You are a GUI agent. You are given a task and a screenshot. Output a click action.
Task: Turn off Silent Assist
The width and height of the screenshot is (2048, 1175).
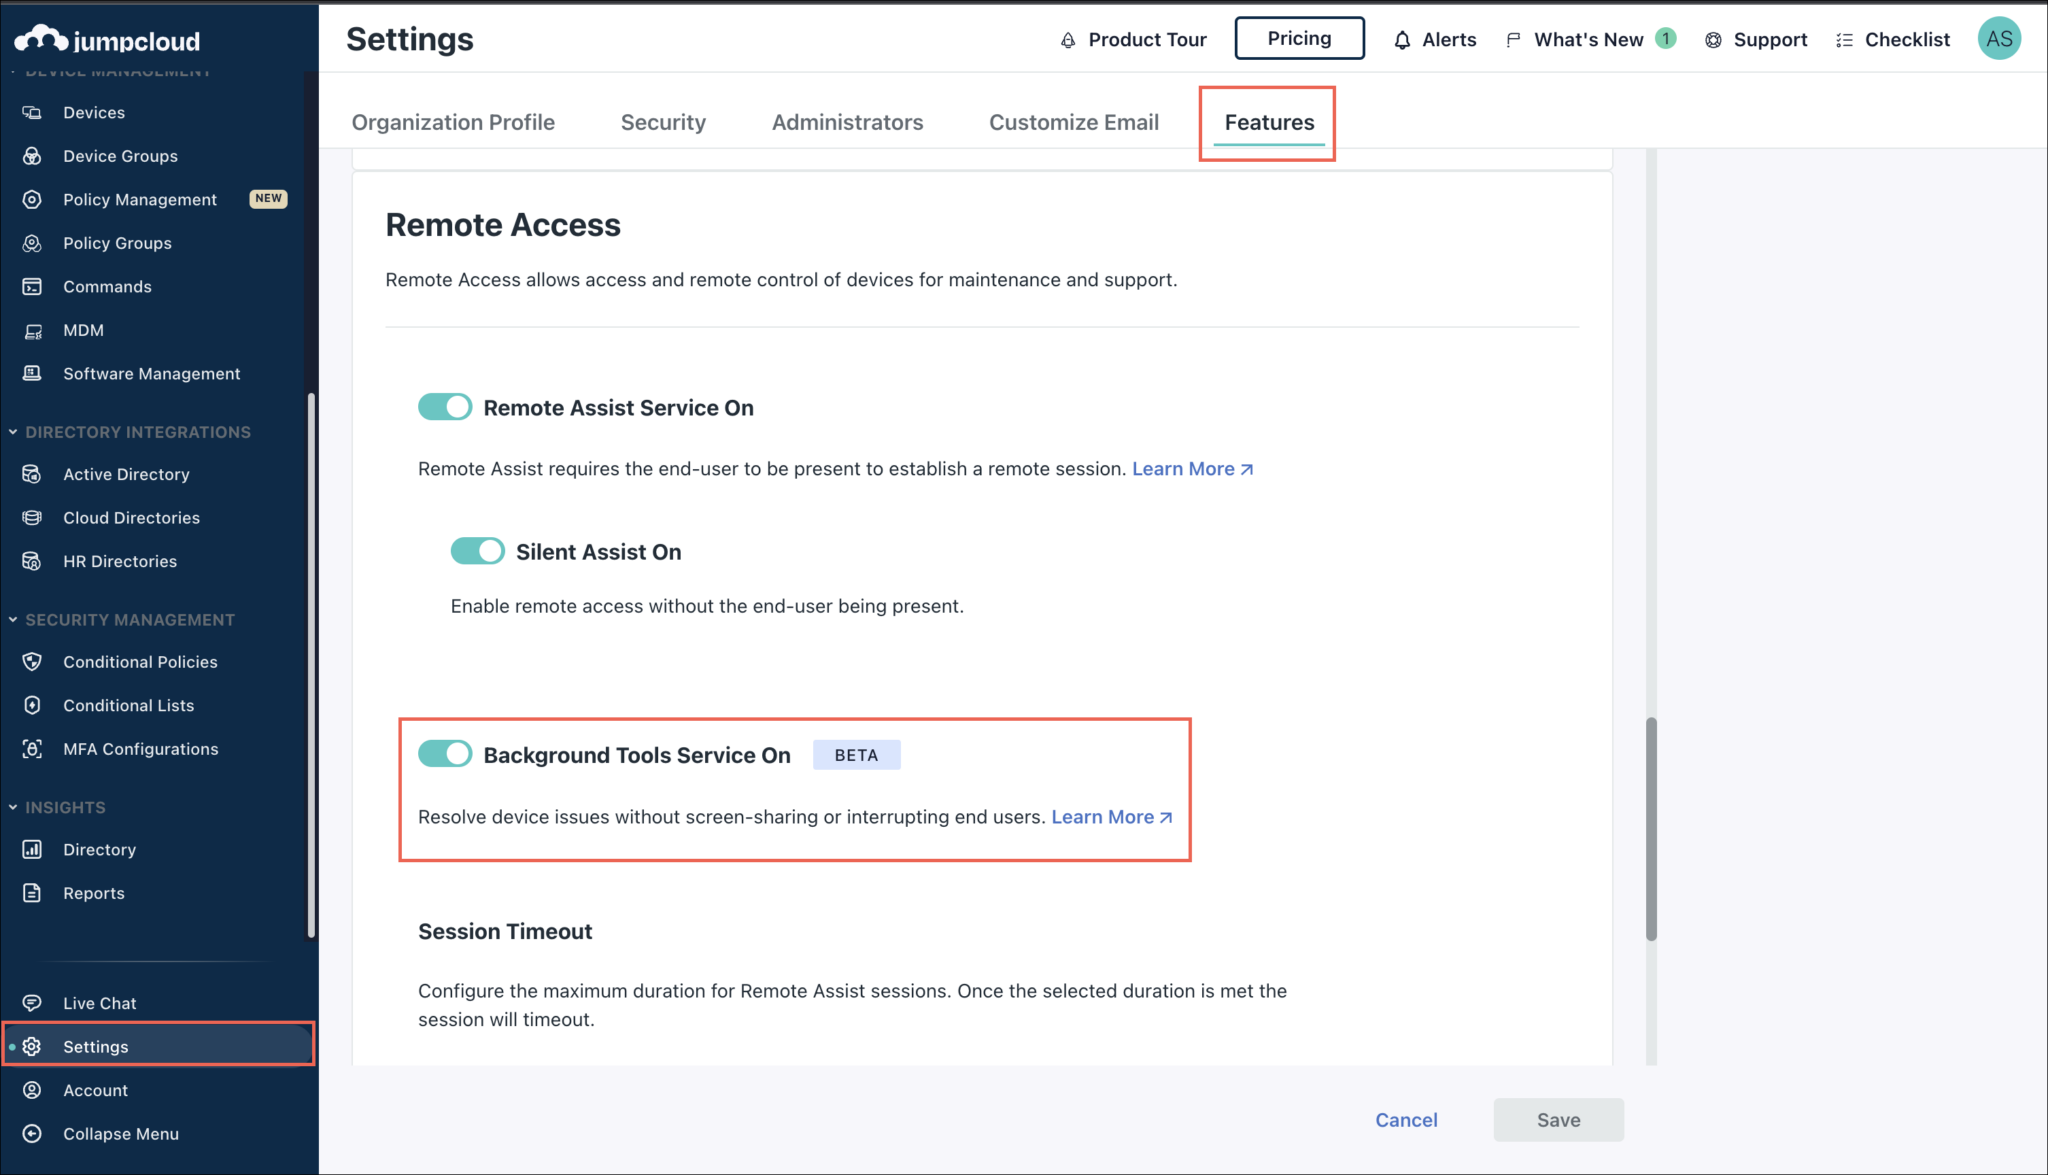(x=477, y=551)
